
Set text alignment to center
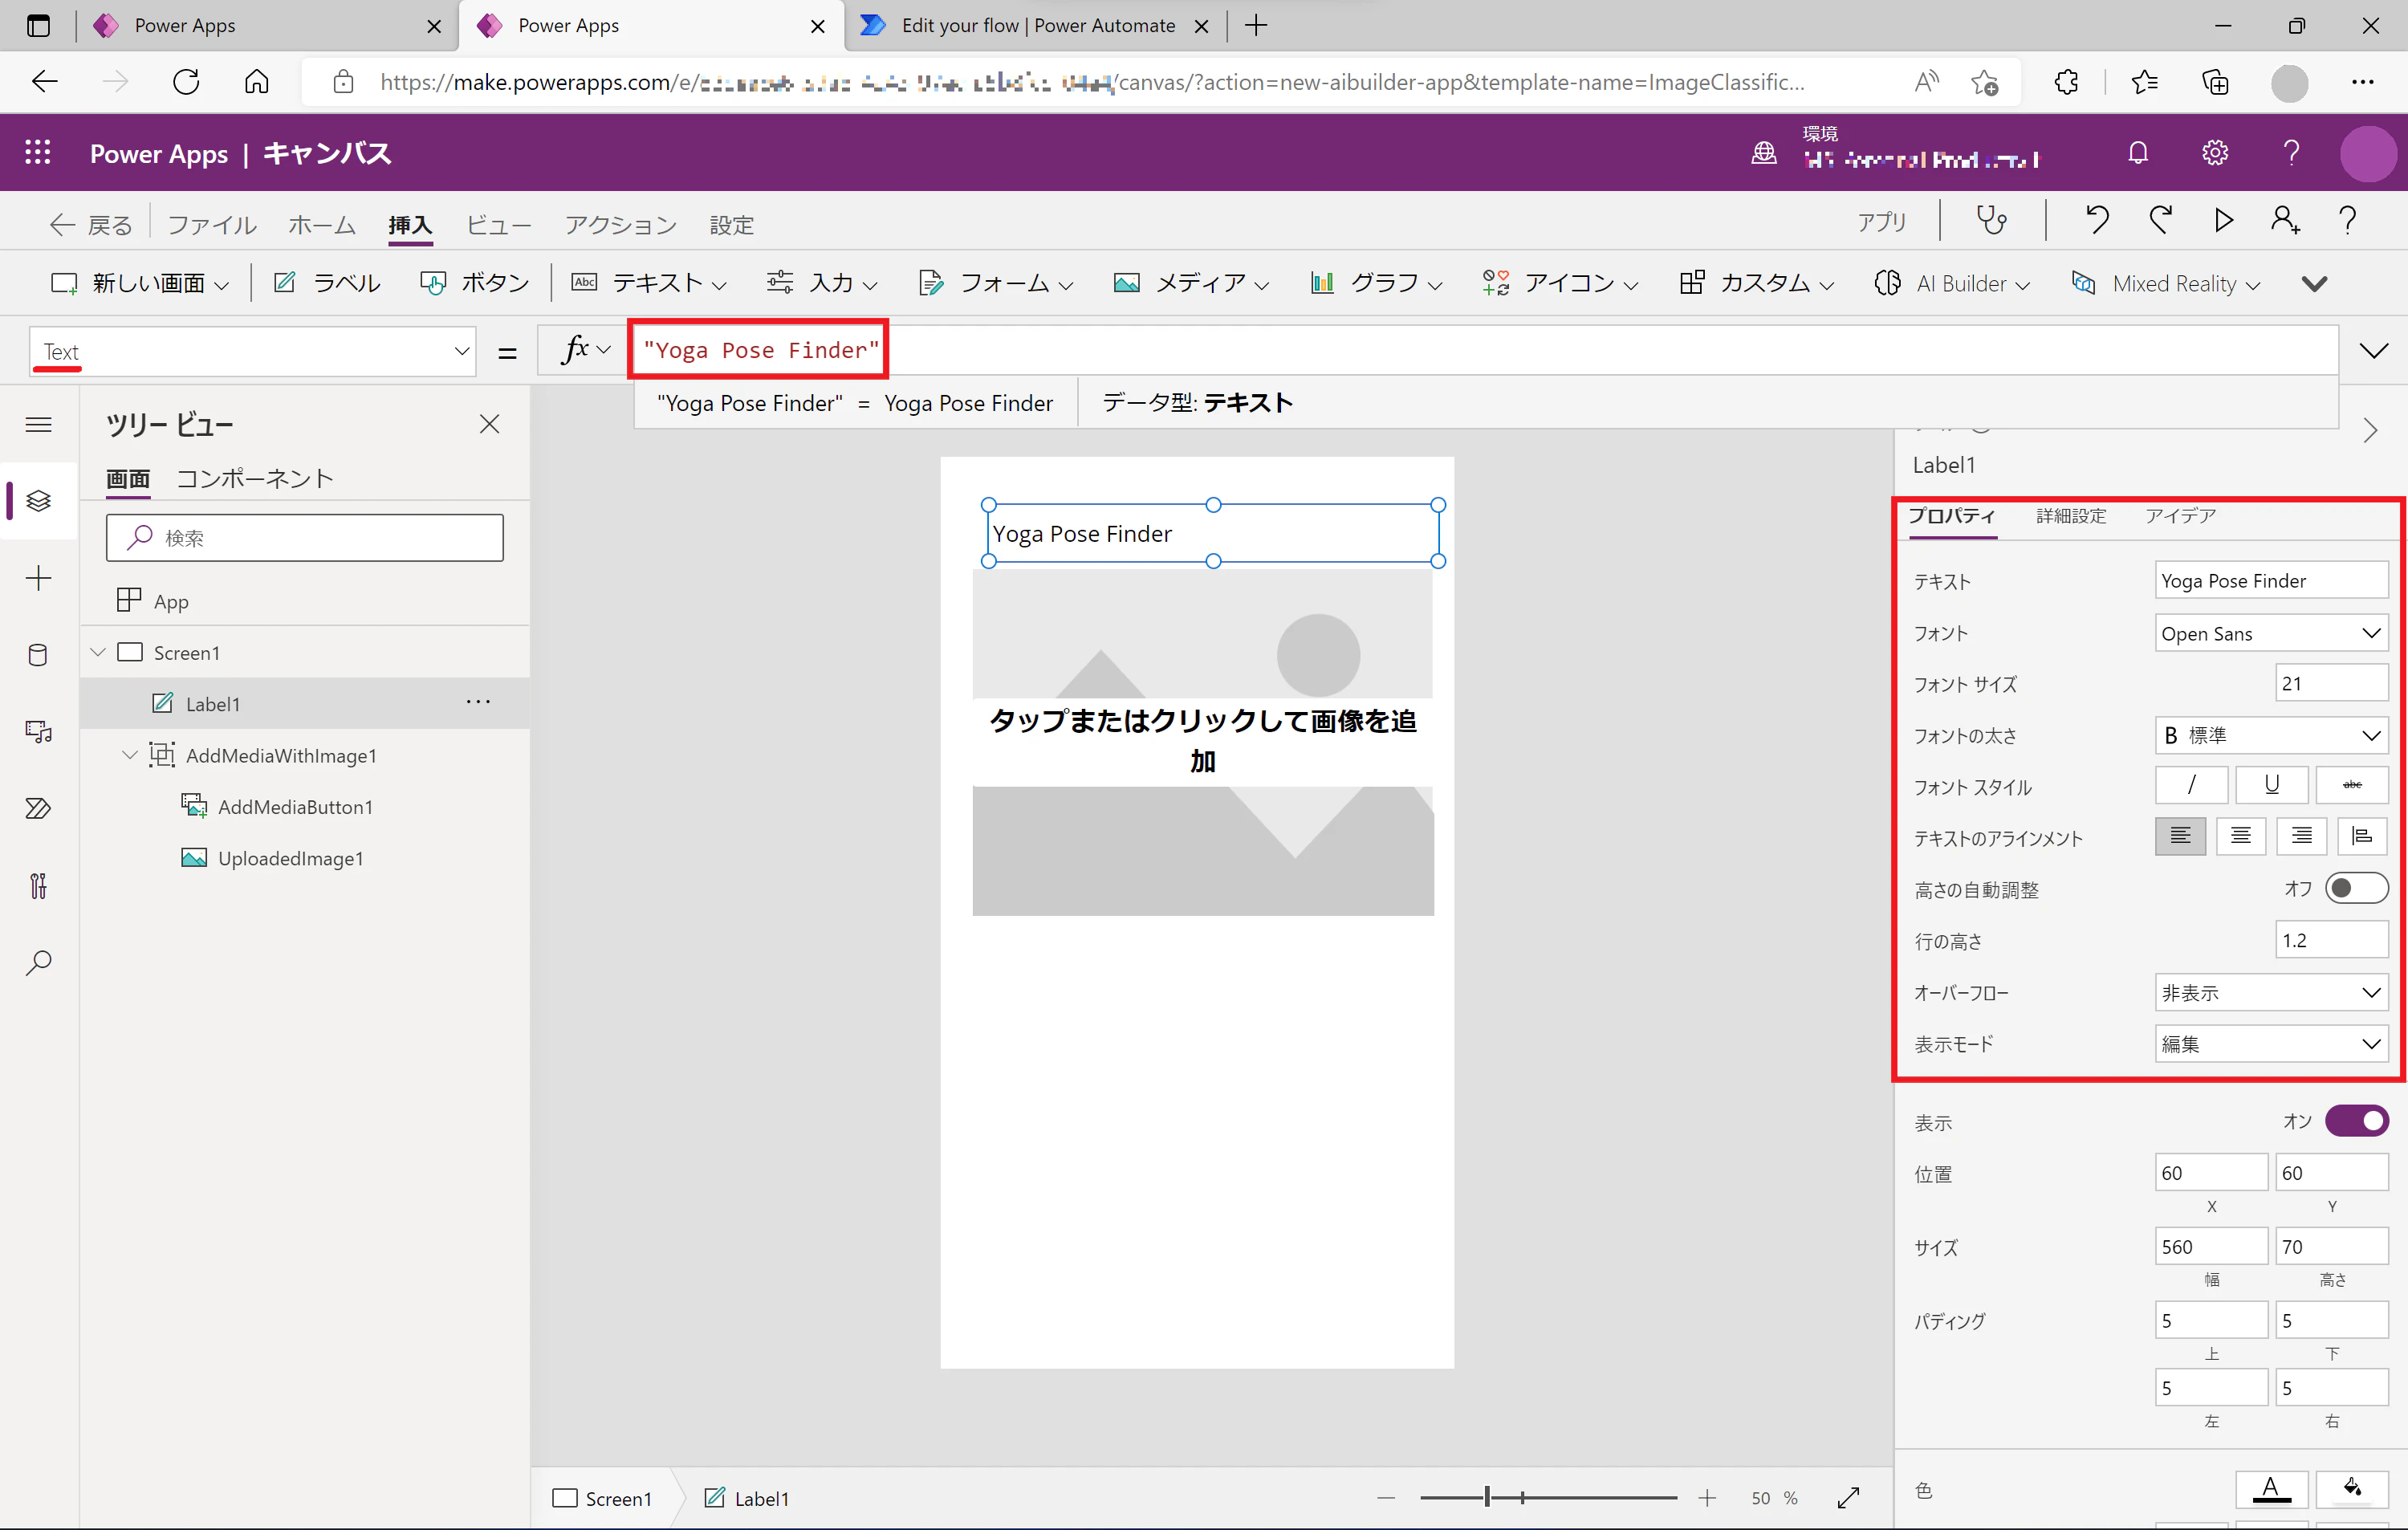click(x=2241, y=836)
